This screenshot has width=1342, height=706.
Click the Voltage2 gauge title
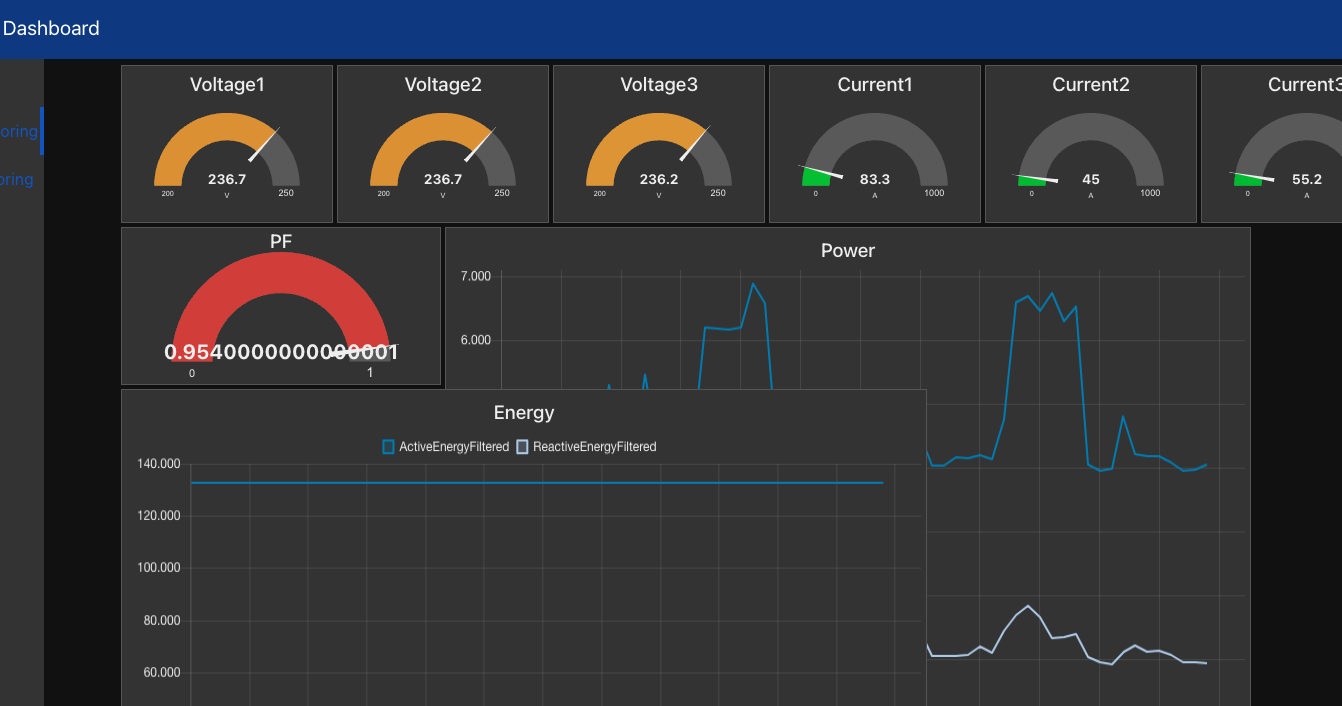click(x=443, y=85)
